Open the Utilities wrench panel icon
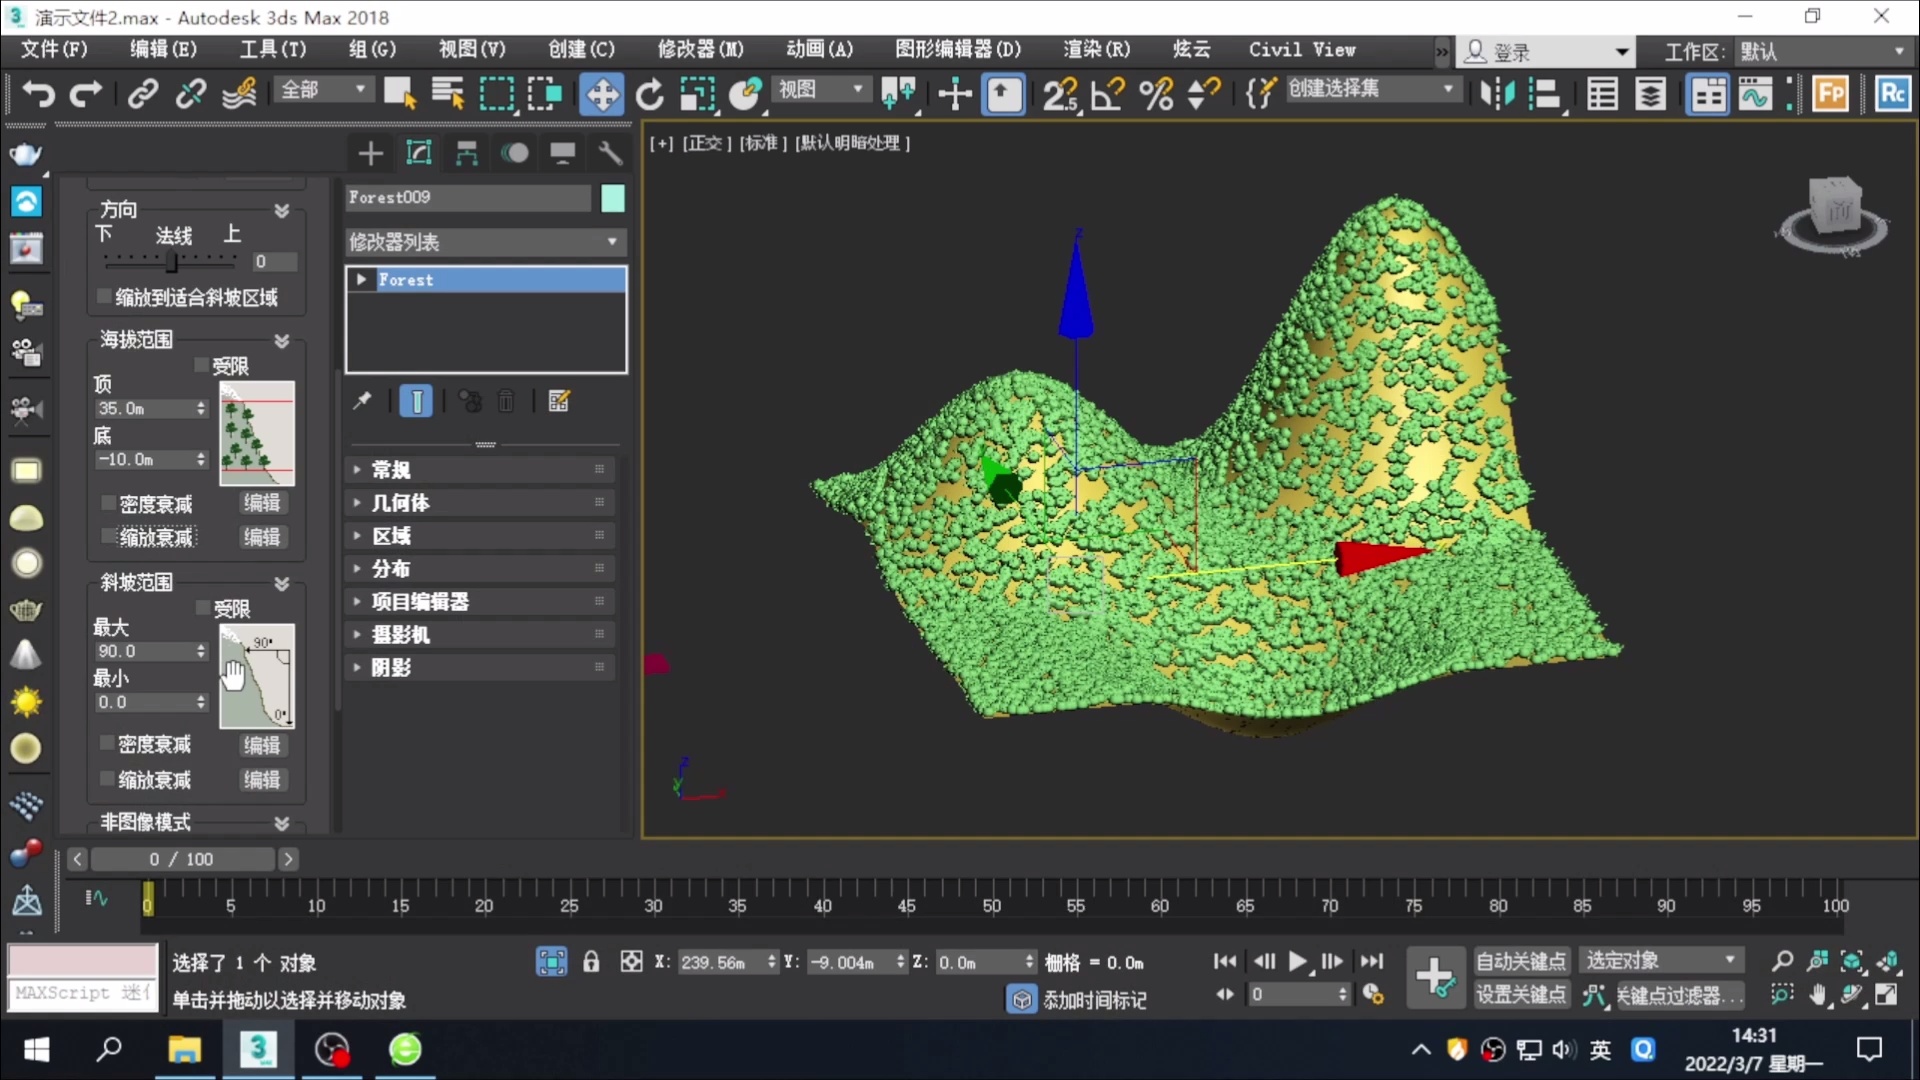 point(610,153)
